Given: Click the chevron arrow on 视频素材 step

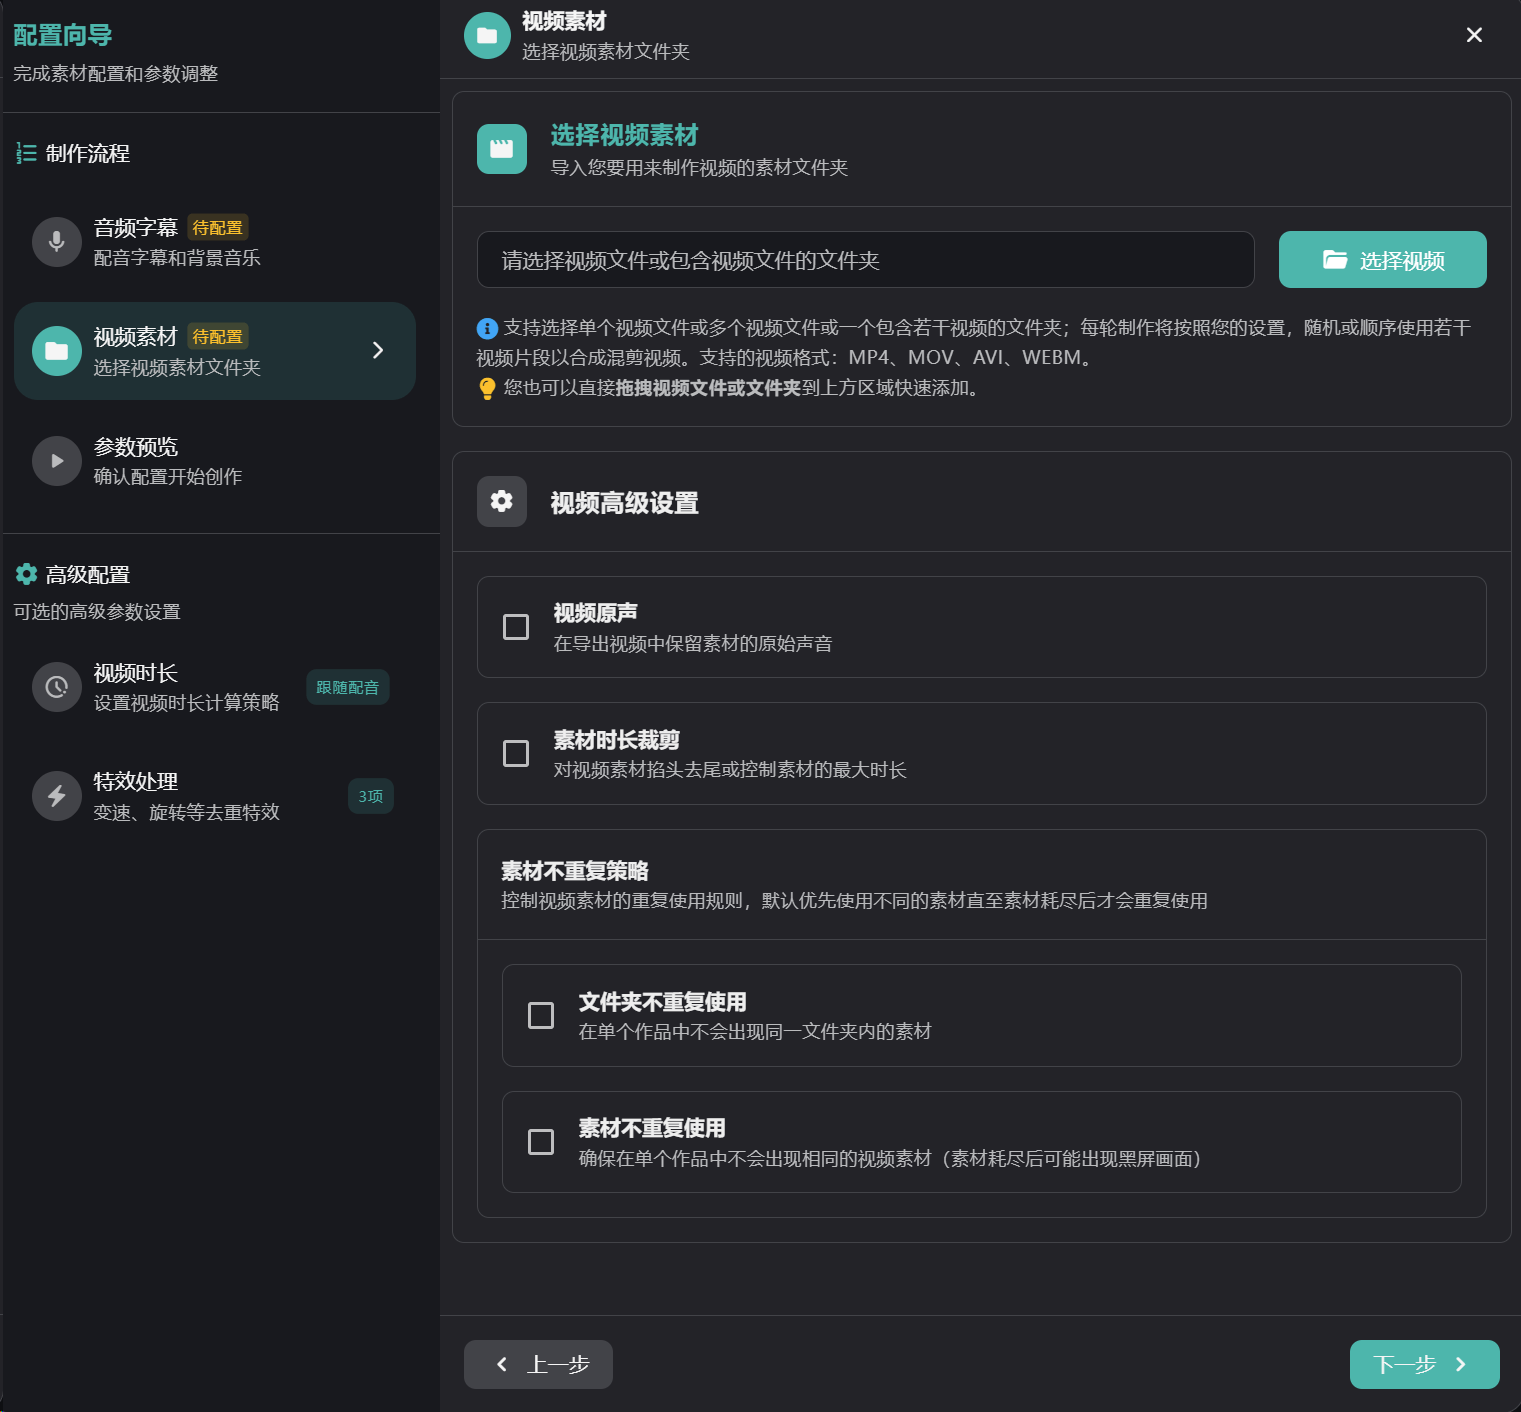Looking at the screenshot, I should pos(378,350).
